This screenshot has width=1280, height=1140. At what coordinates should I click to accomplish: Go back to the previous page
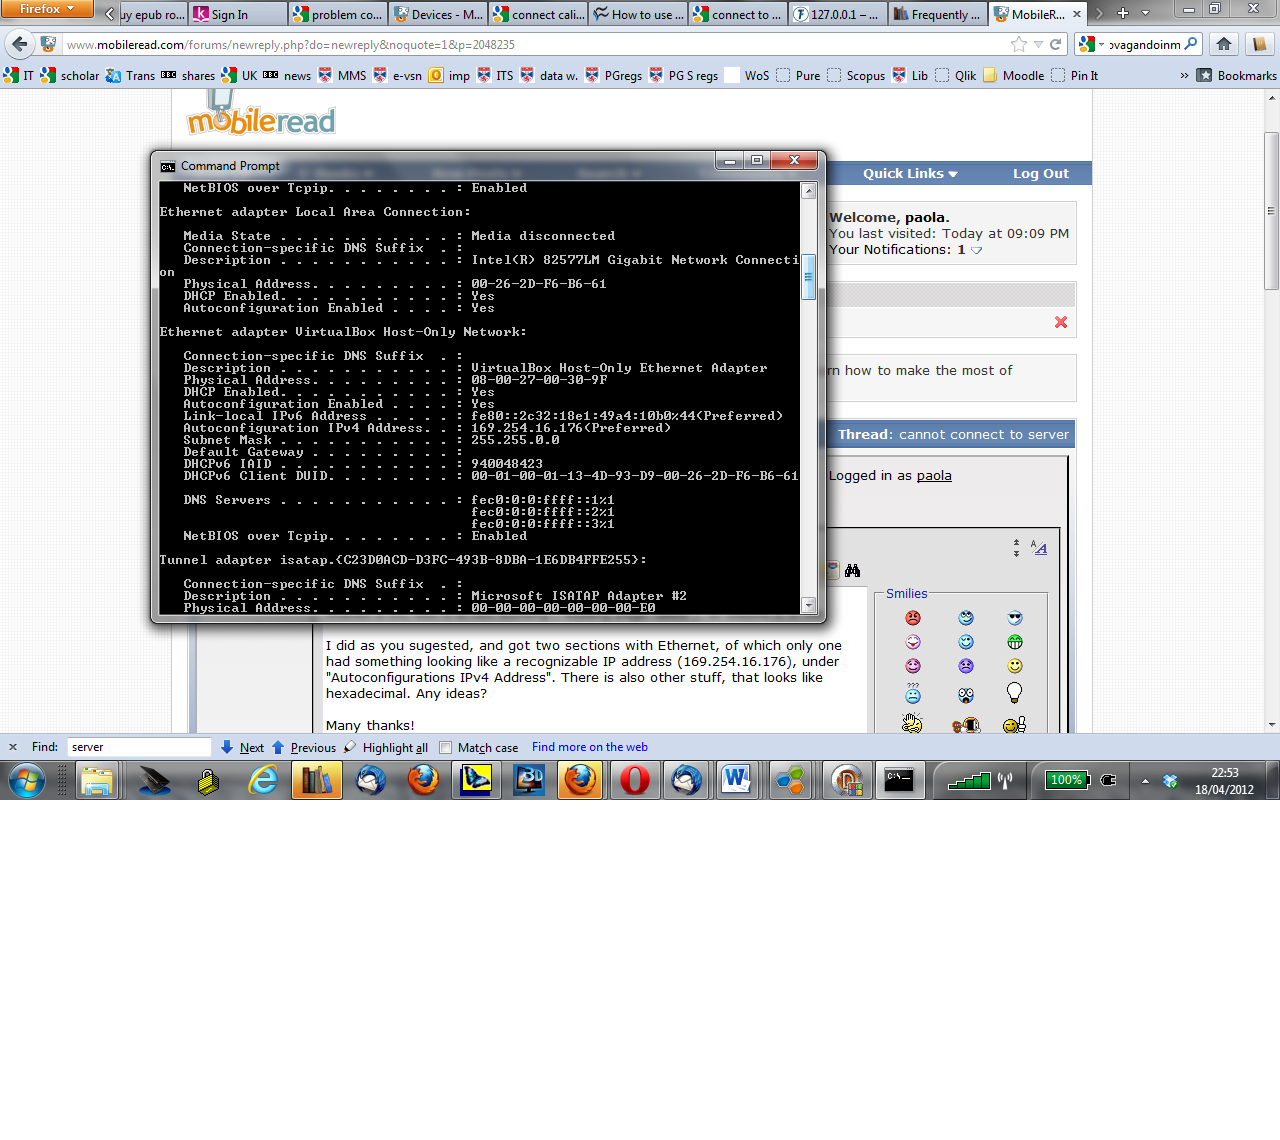[20, 44]
